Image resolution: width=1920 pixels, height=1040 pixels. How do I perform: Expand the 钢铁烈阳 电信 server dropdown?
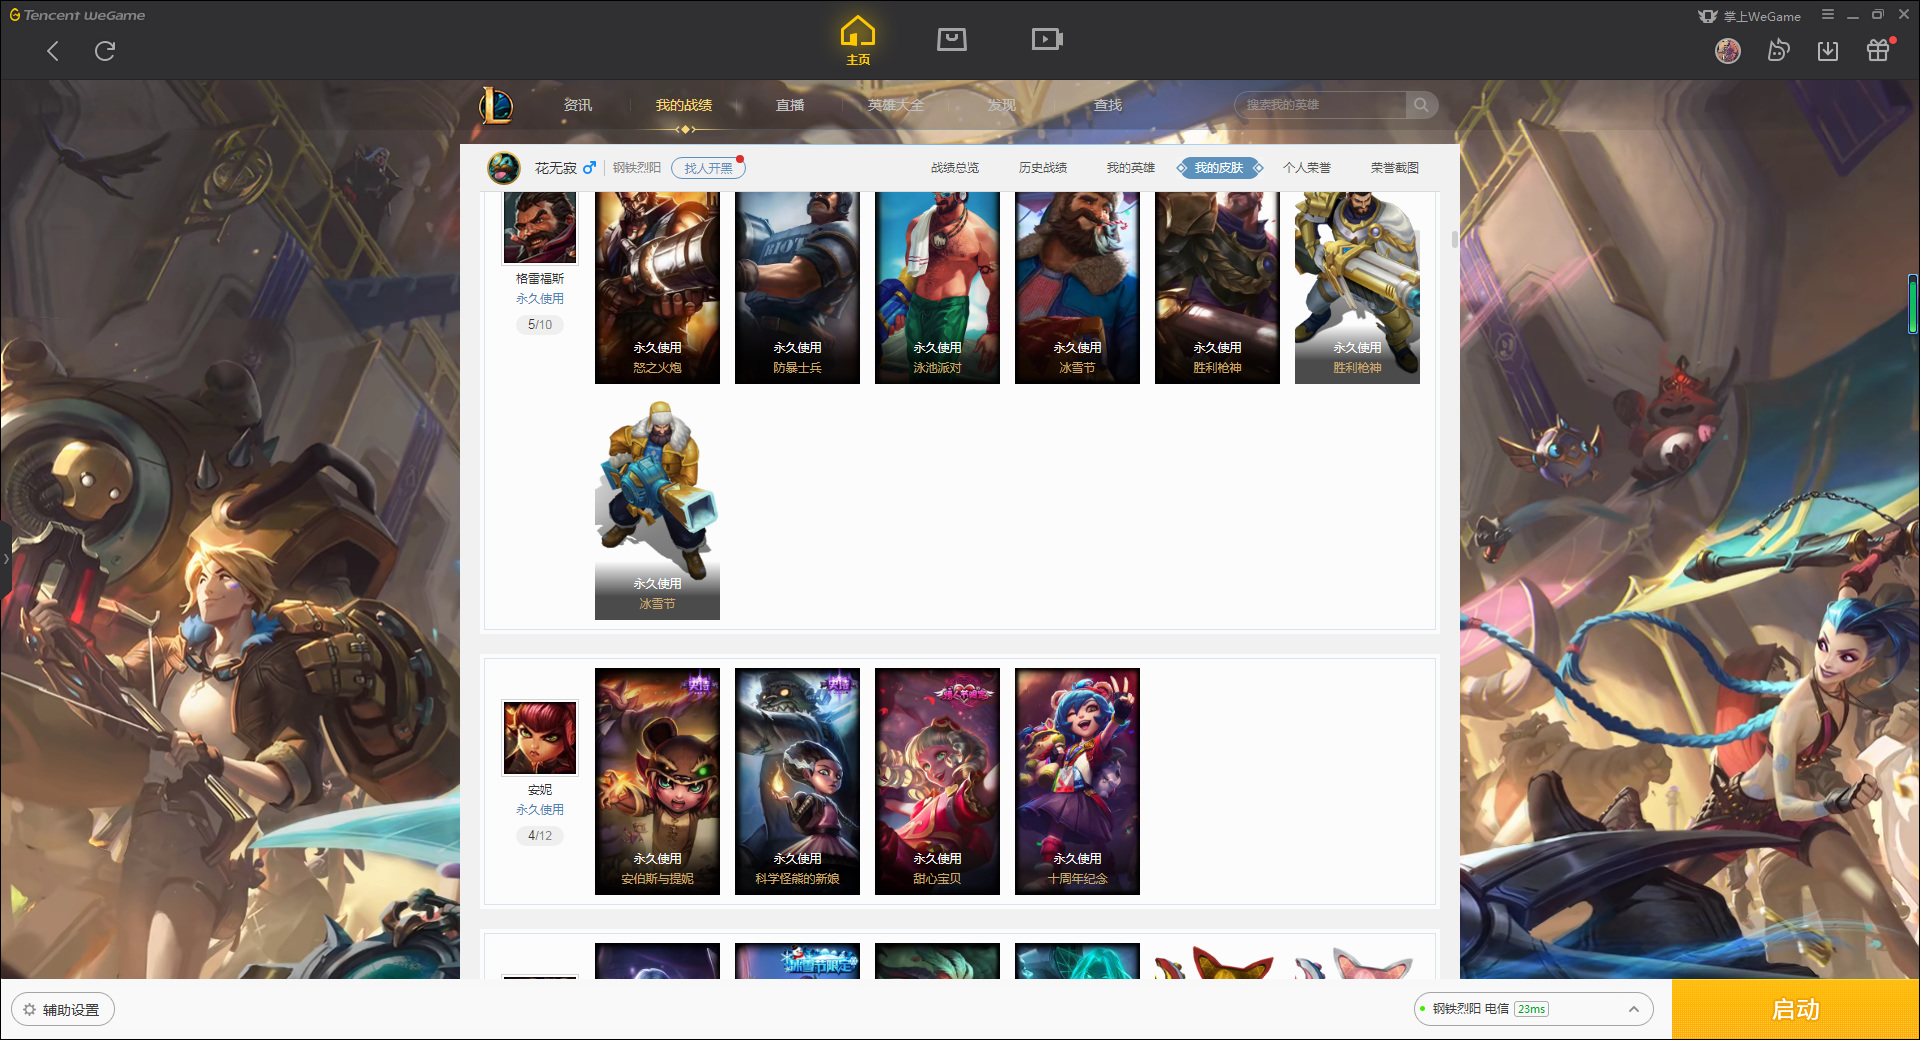pyautogui.click(x=1533, y=1009)
